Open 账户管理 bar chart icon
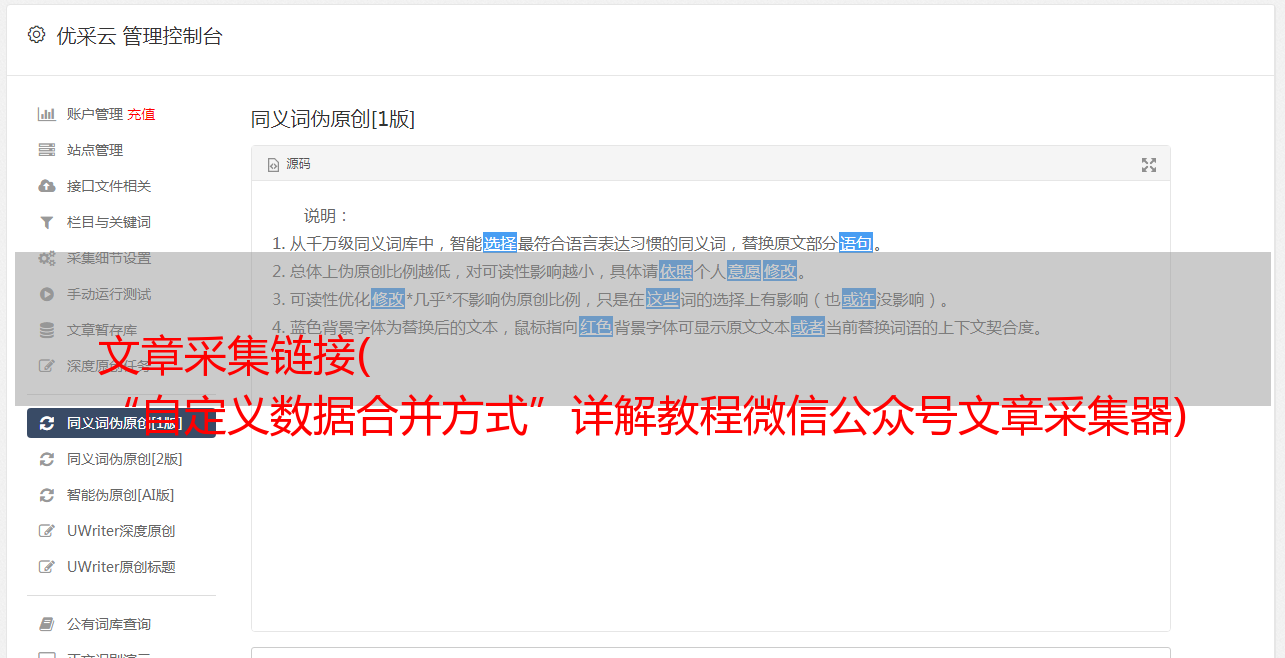This screenshot has height=658, width=1285. click(x=46, y=114)
